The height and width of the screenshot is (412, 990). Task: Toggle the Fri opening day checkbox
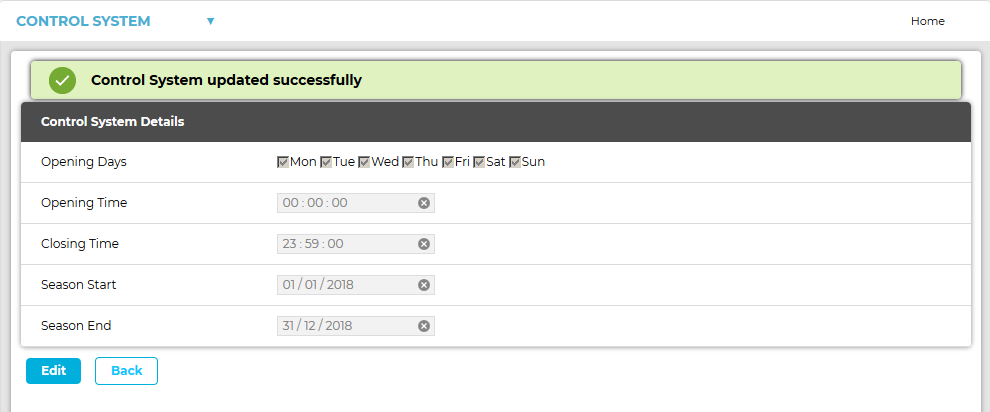(448, 162)
